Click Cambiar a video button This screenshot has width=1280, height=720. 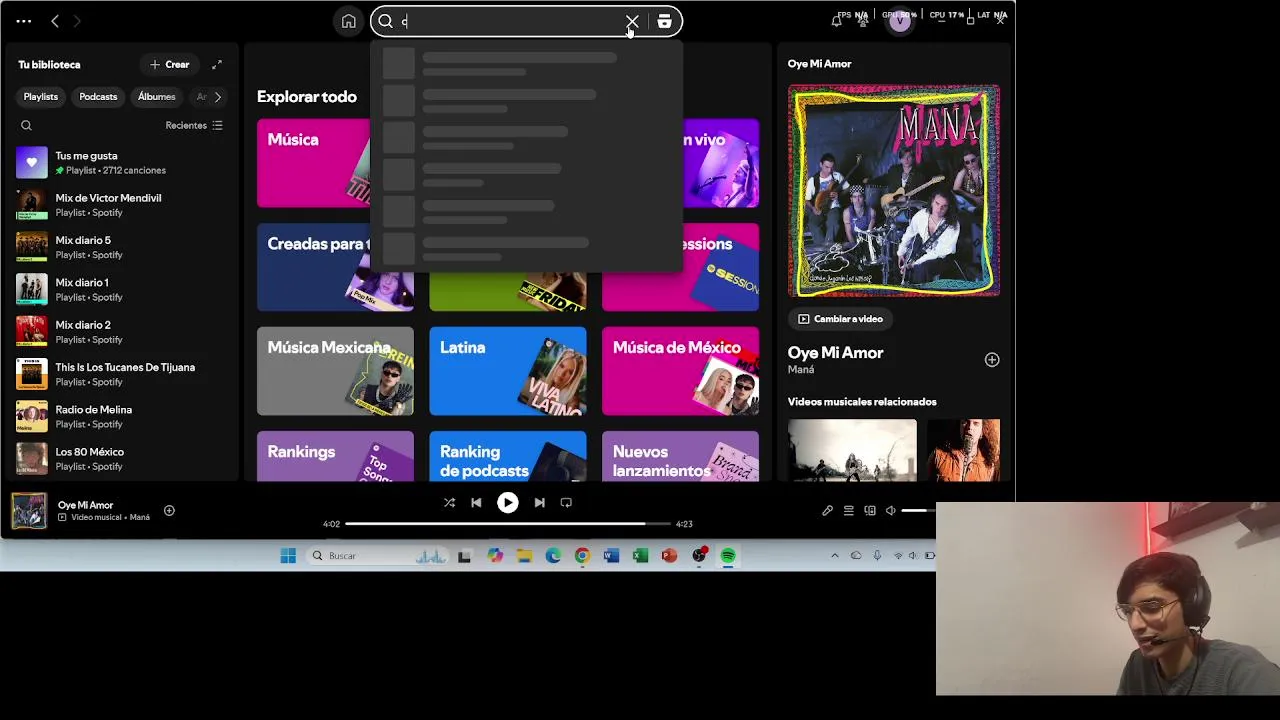pos(840,319)
